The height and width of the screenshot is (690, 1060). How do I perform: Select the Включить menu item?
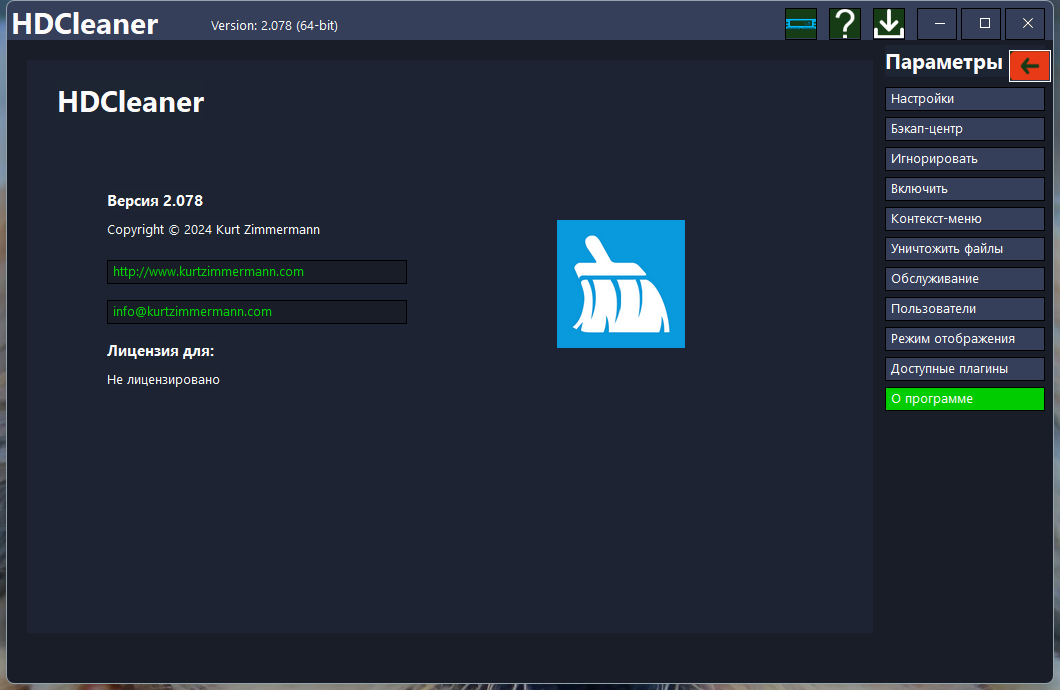[x=964, y=189]
